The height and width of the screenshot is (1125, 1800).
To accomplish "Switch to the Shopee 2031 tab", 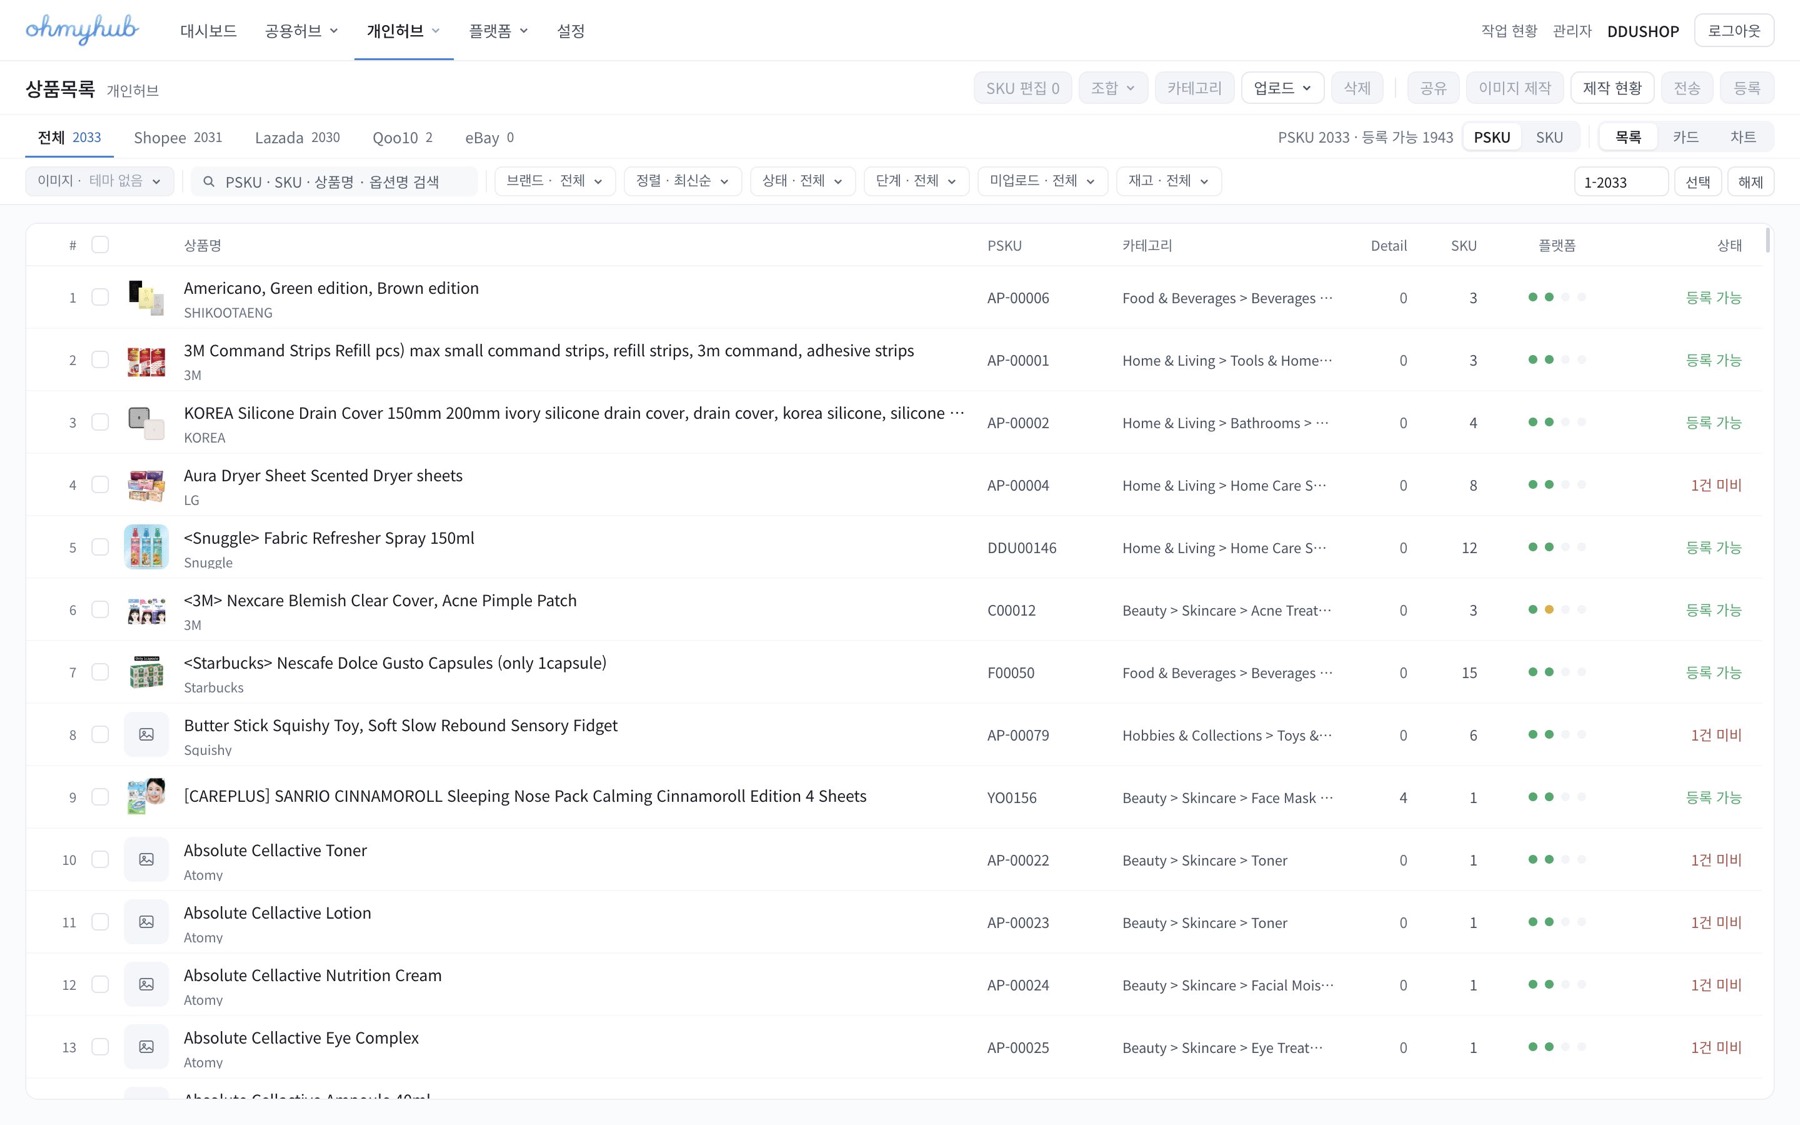I will pyautogui.click(x=178, y=137).
